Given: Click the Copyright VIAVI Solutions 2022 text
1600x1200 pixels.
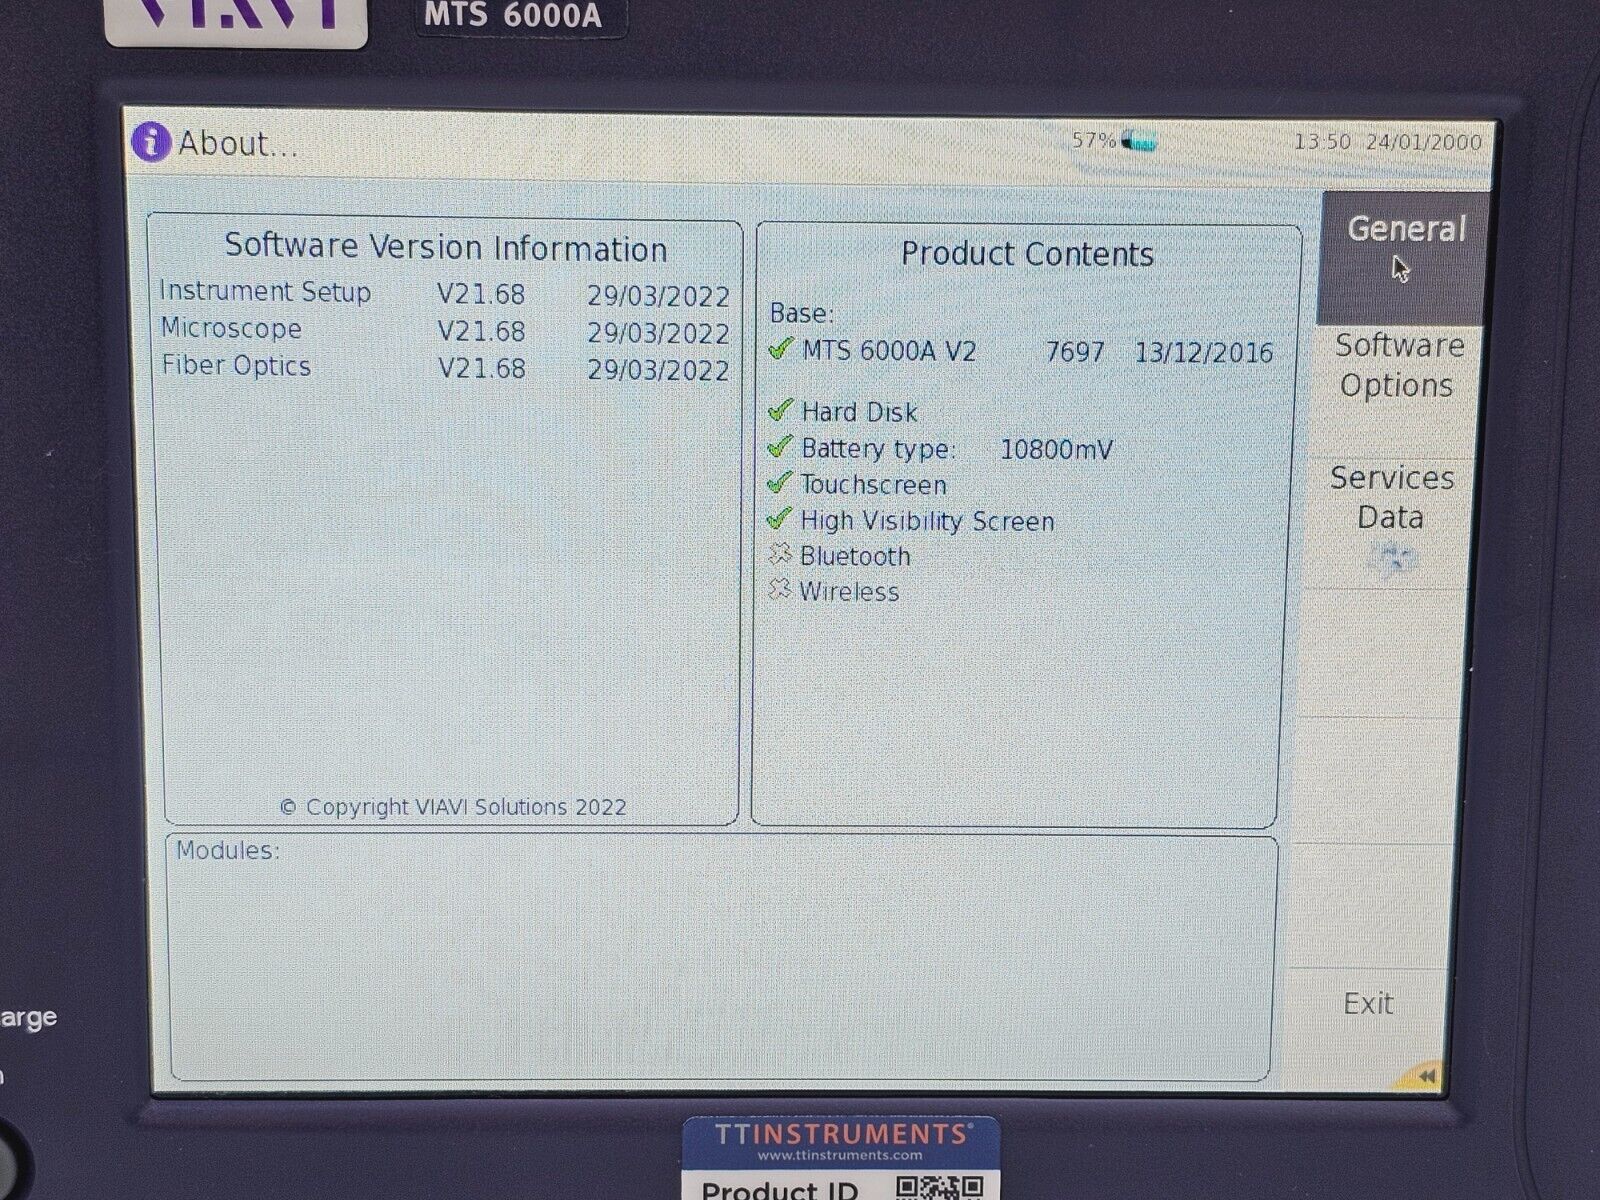Looking at the screenshot, I should [453, 807].
